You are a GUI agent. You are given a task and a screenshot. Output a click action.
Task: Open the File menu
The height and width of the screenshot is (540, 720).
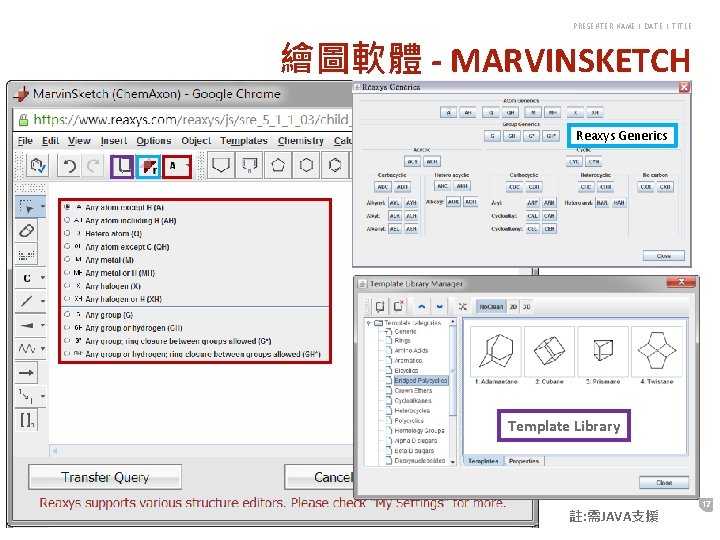[x=25, y=141]
